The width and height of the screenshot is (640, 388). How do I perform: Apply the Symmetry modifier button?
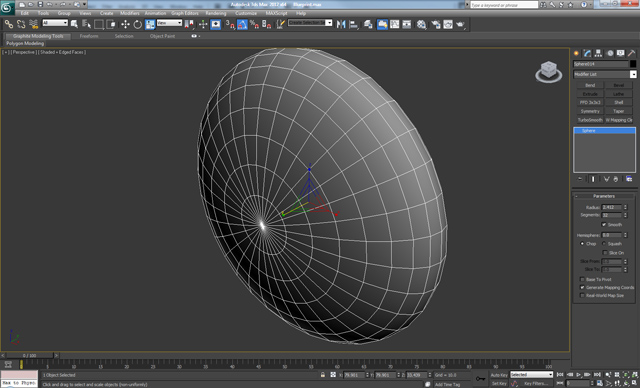coord(590,111)
